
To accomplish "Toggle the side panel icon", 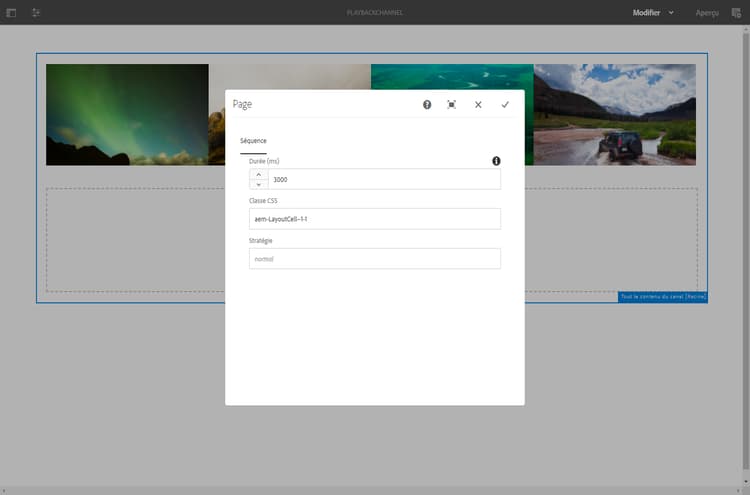I will click(11, 13).
